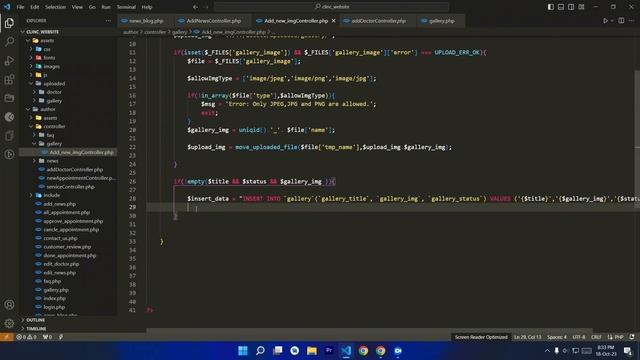640x360 pixels.
Task: Collapse the uploaded folder
Action: pyautogui.click(x=54, y=83)
